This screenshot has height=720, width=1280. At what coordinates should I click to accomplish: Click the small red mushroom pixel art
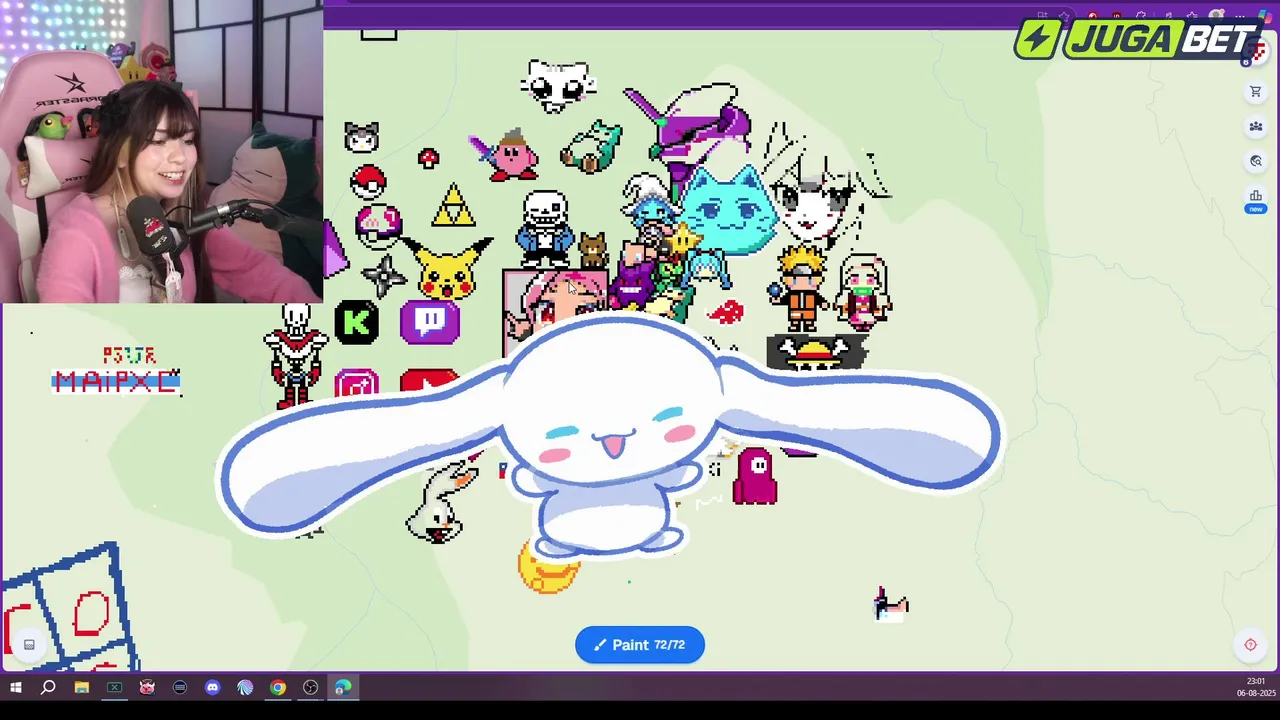coord(428,158)
